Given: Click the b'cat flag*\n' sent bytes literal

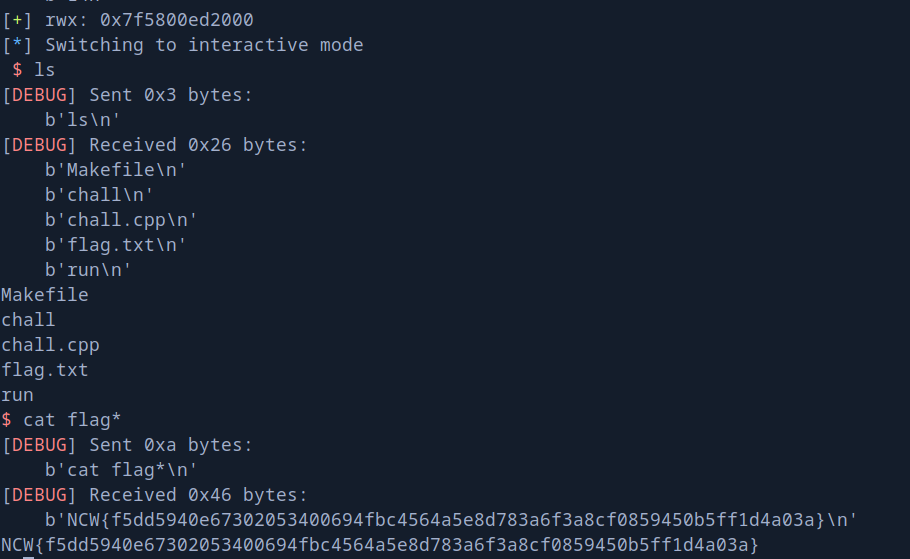Looking at the screenshot, I should point(115,470).
